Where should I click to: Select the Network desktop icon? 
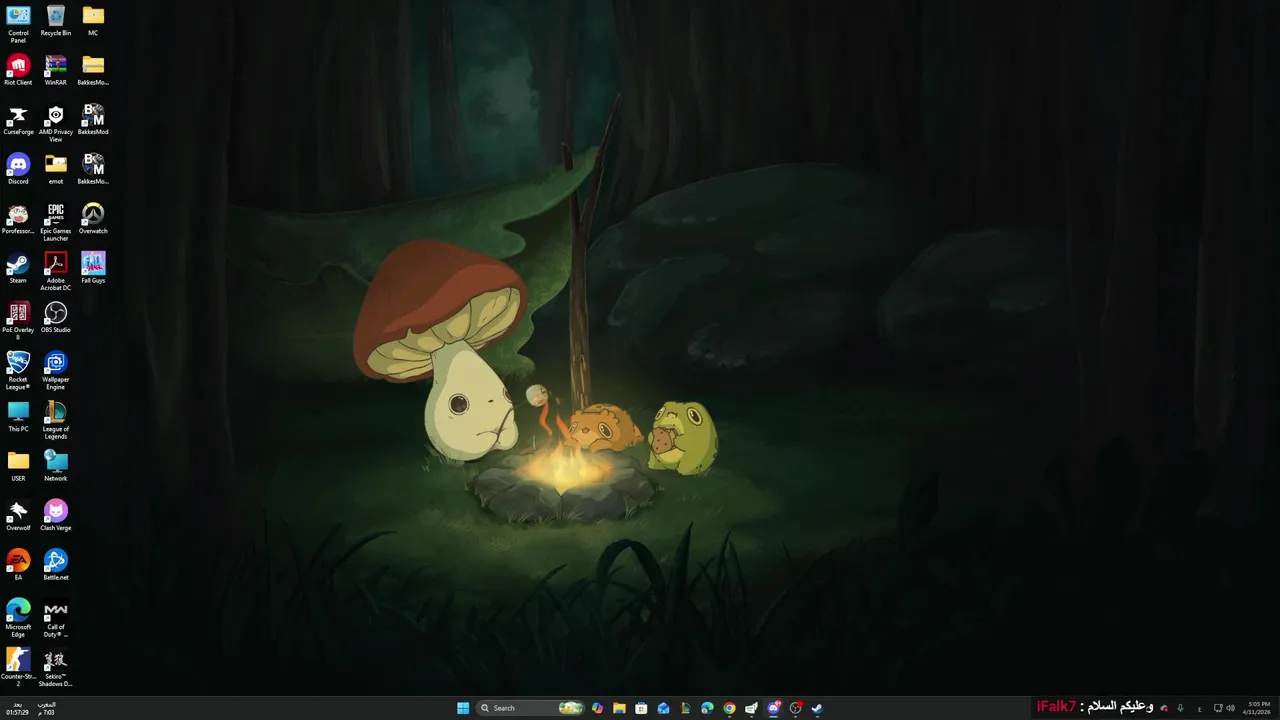[56, 466]
